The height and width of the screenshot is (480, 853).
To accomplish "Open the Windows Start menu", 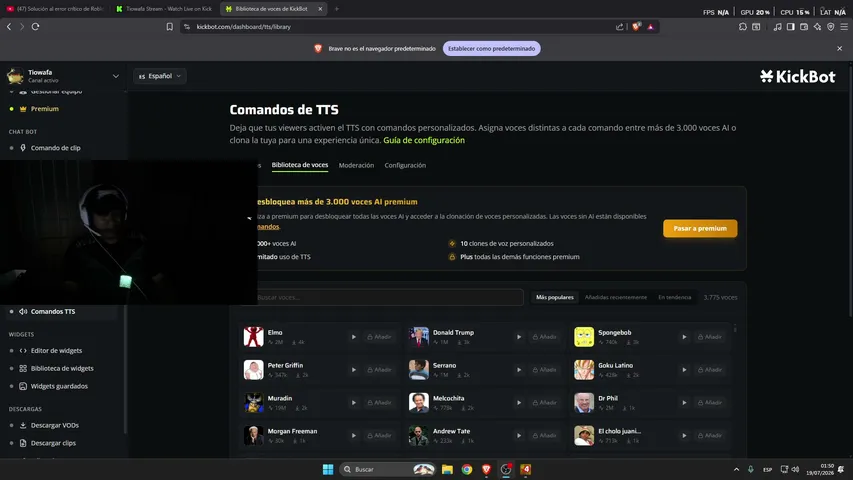I will coord(328,469).
